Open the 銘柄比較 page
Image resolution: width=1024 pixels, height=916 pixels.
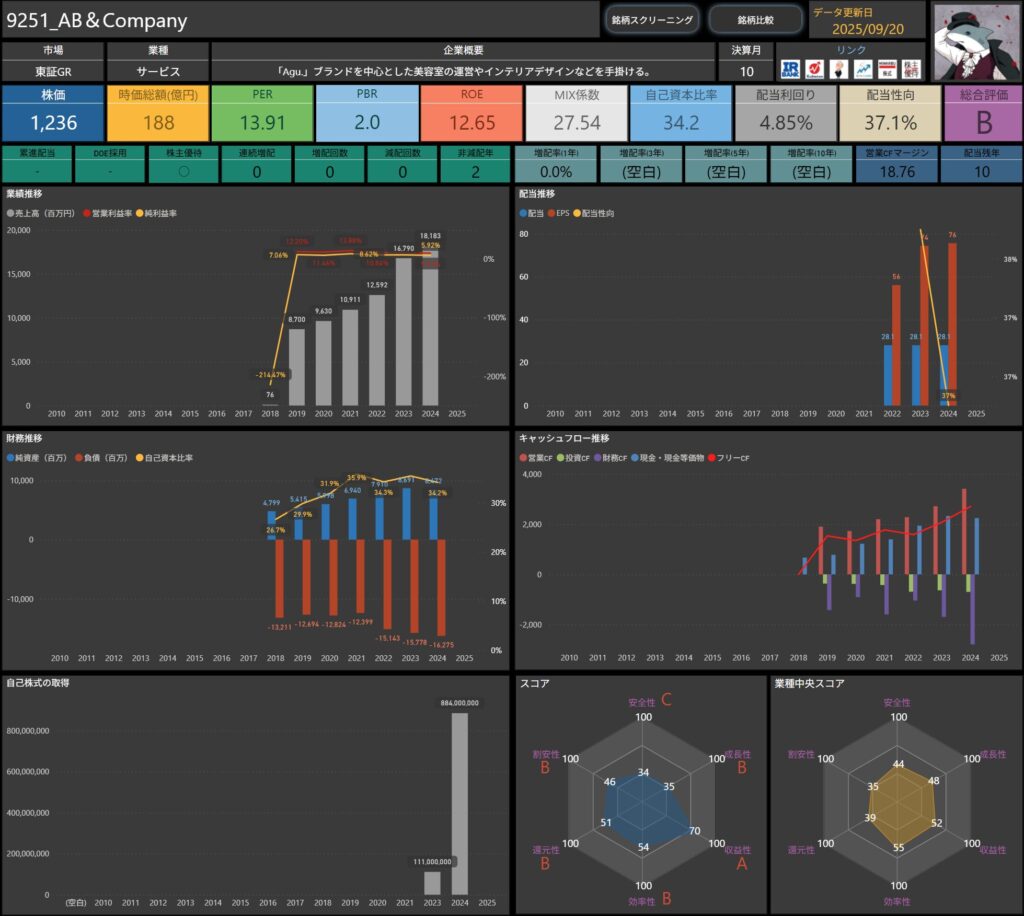tap(755, 20)
